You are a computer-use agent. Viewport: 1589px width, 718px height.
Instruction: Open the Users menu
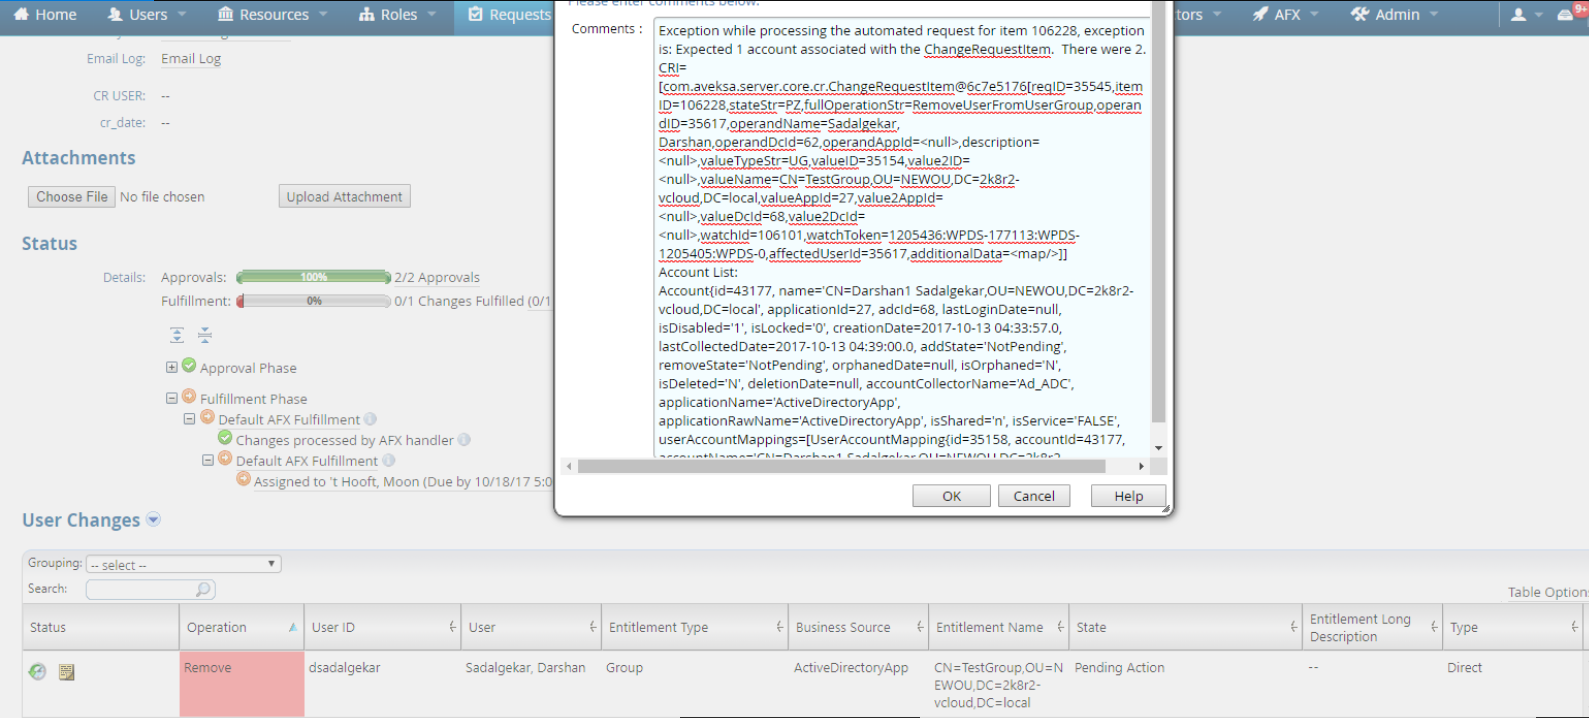click(146, 14)
